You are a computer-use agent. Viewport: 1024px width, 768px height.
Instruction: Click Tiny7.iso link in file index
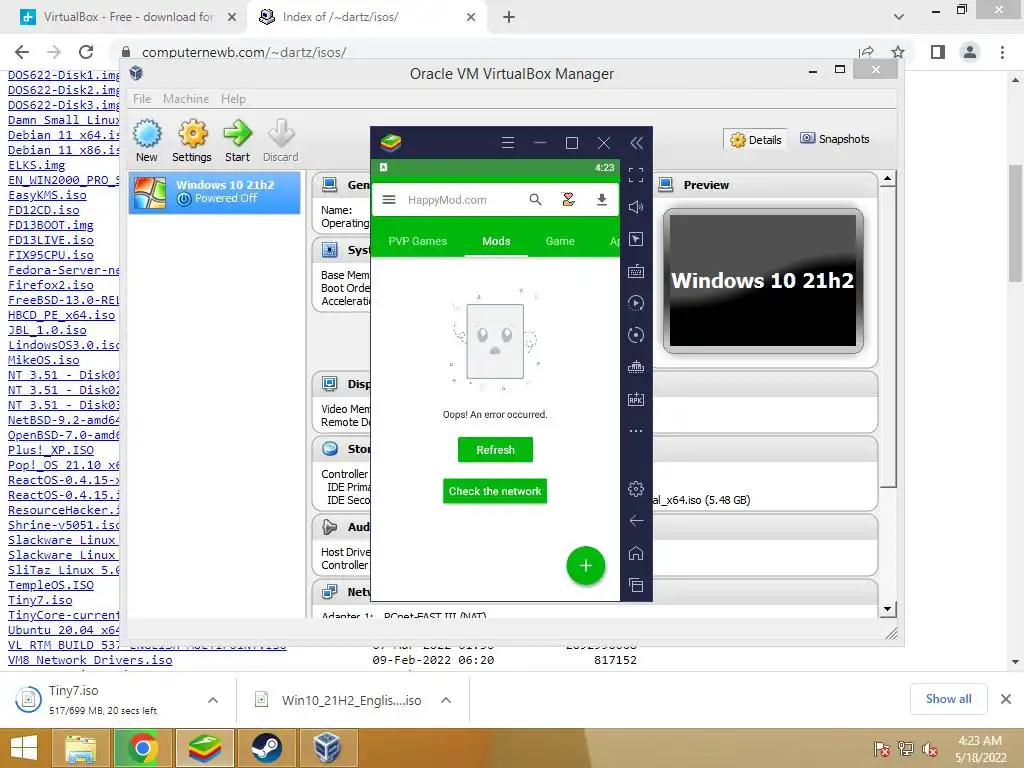point(40,600)
